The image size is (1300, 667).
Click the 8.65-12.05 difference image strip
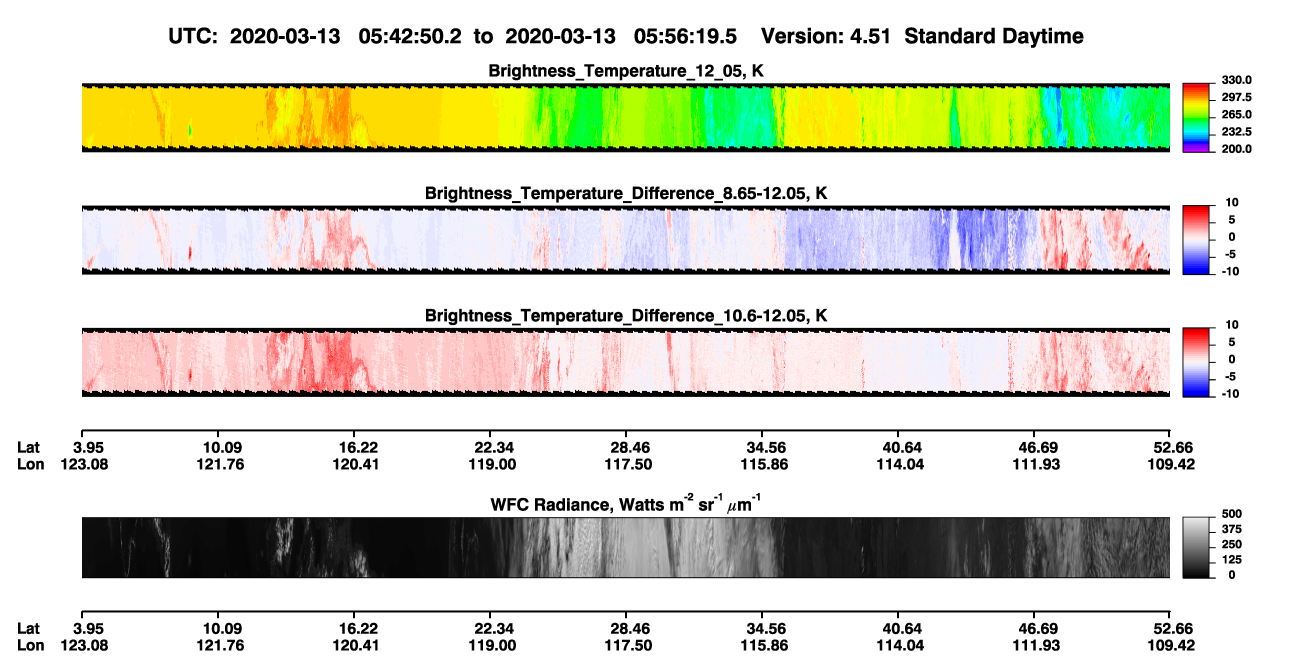626,240
